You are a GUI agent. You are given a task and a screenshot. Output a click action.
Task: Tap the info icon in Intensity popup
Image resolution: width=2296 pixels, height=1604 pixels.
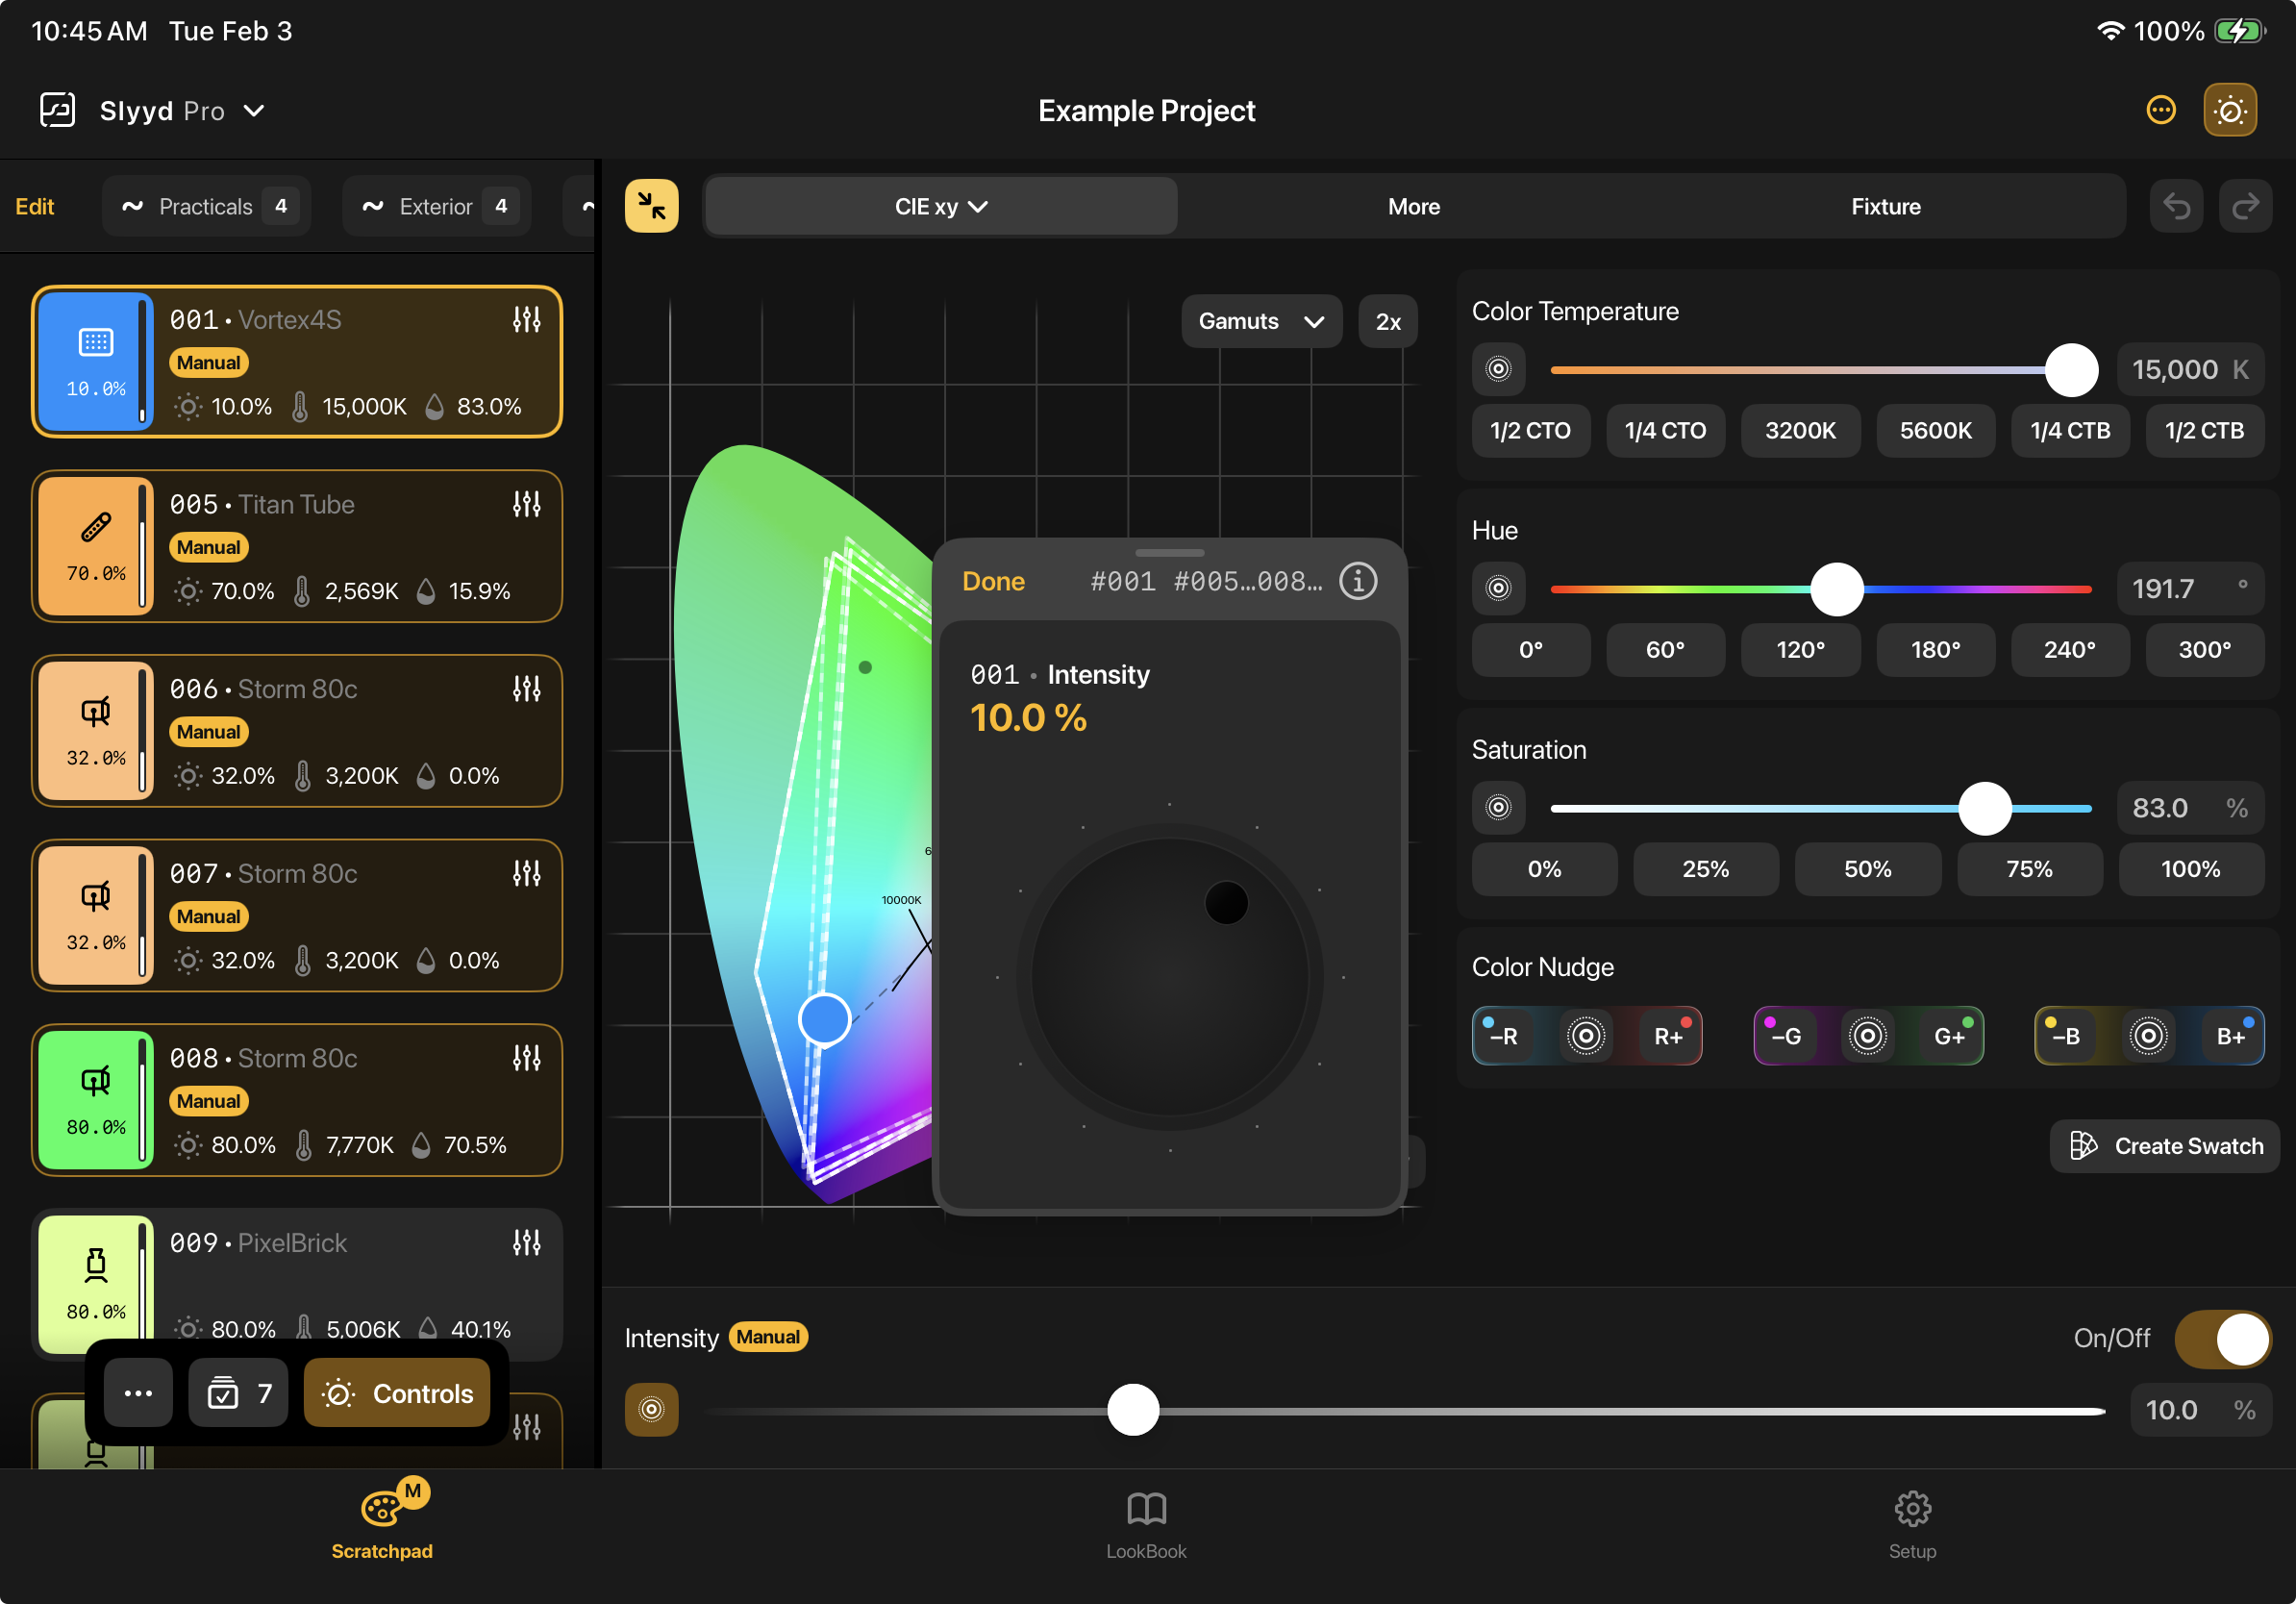(x=1357, y=581)
